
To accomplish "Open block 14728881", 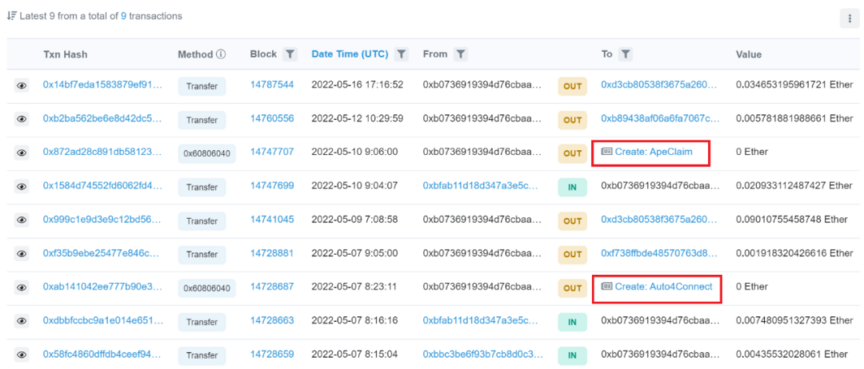I will tap(272, 253).
